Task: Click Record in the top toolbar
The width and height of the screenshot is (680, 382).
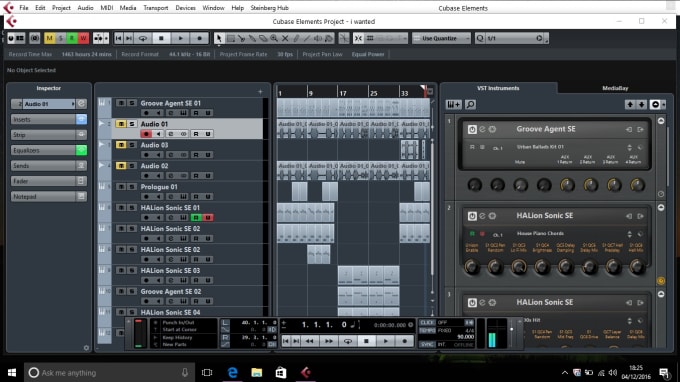Action: pyautogui.click(x=199, y=38)
